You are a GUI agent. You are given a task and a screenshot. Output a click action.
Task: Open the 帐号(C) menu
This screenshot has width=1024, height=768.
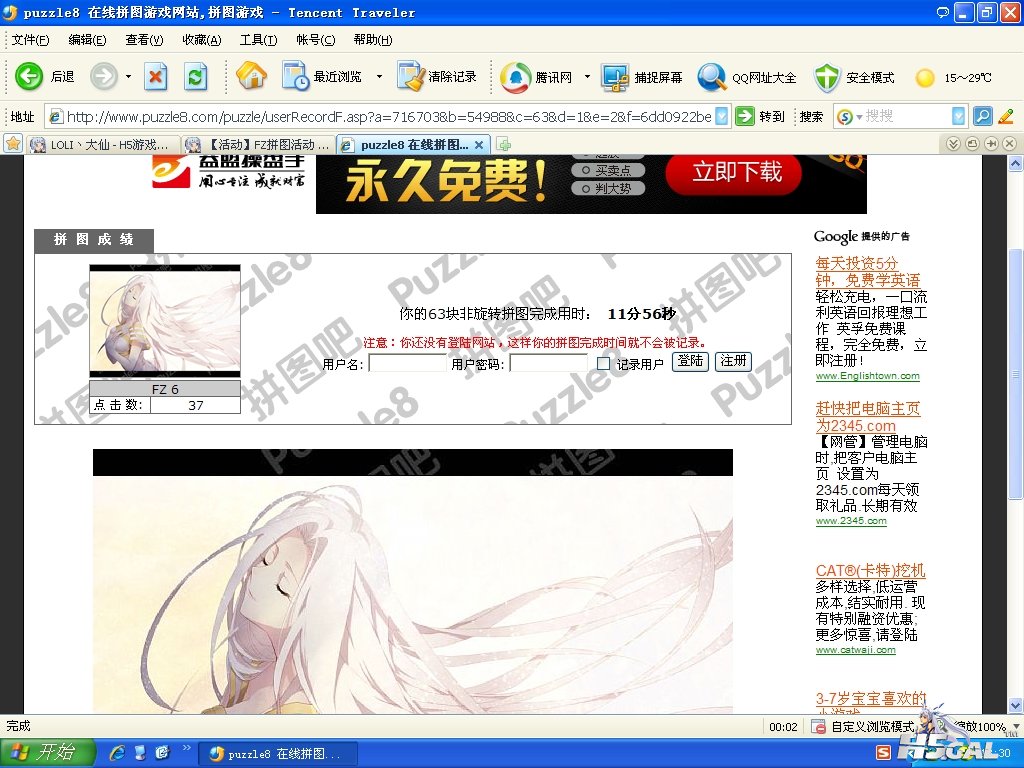(x=315, y=40)
